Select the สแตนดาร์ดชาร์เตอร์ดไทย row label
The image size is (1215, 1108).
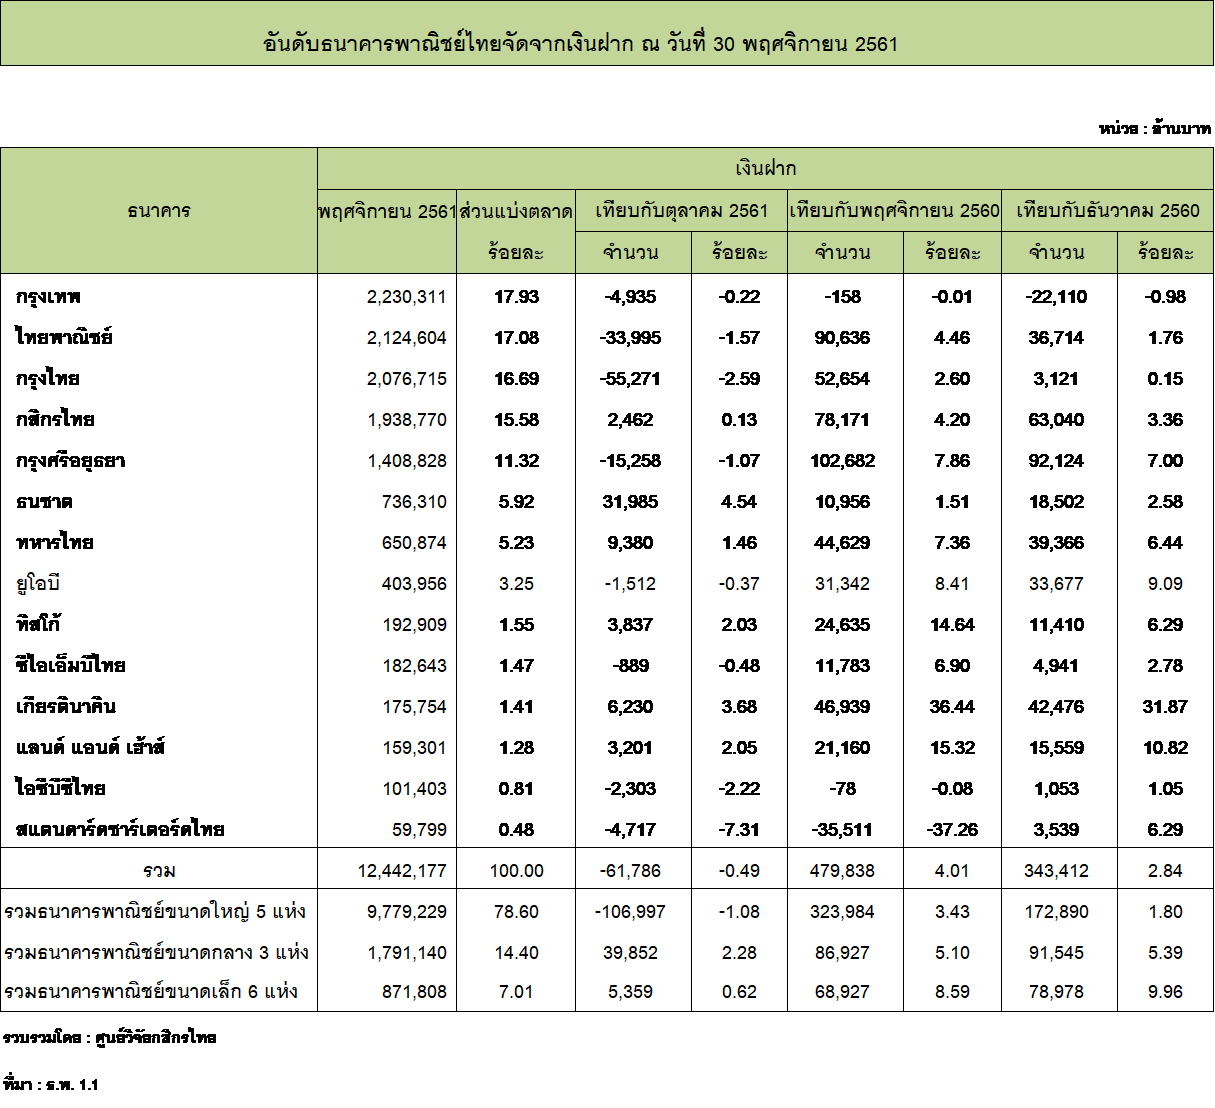pyautogui.click(x=120, y=830)
